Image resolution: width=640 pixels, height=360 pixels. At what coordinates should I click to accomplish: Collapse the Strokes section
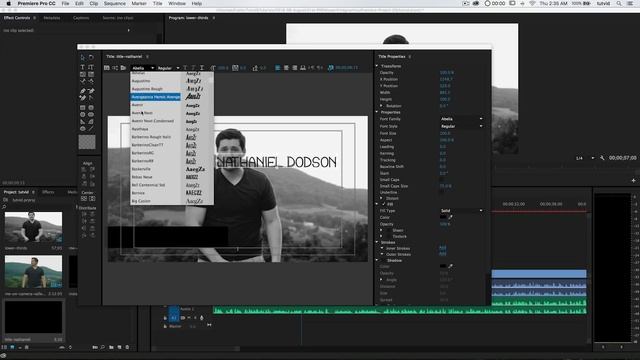(377, 242)
